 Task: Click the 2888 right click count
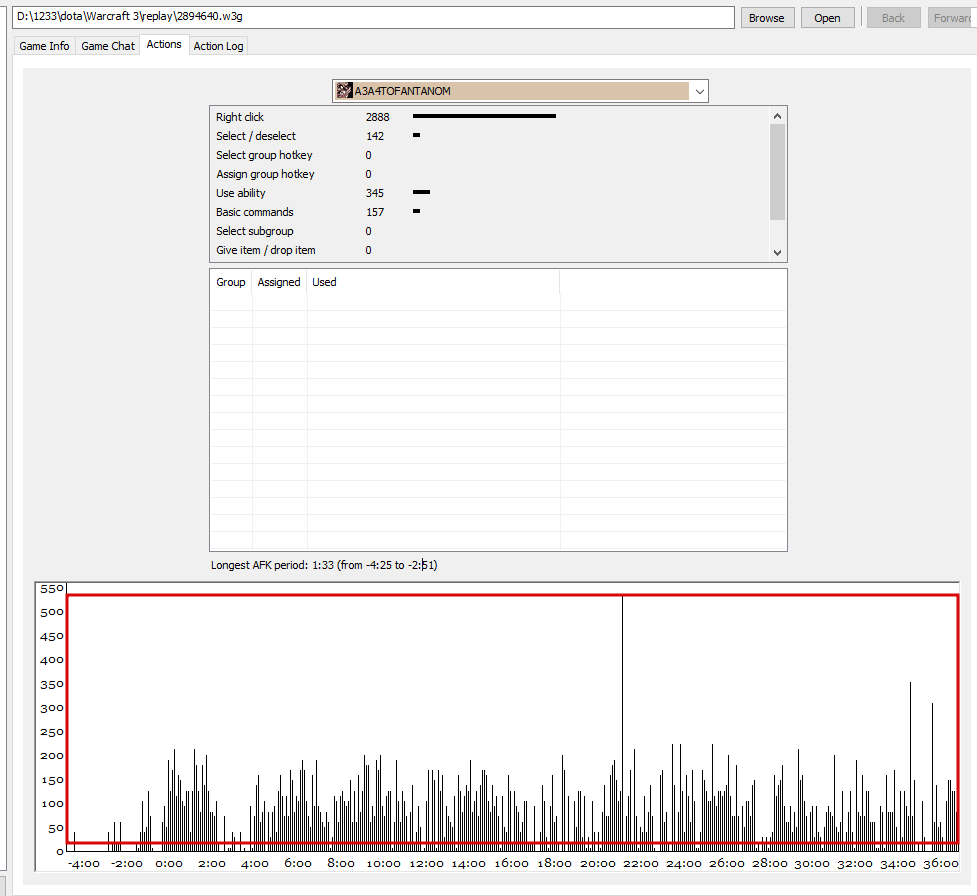click(378, 117)
